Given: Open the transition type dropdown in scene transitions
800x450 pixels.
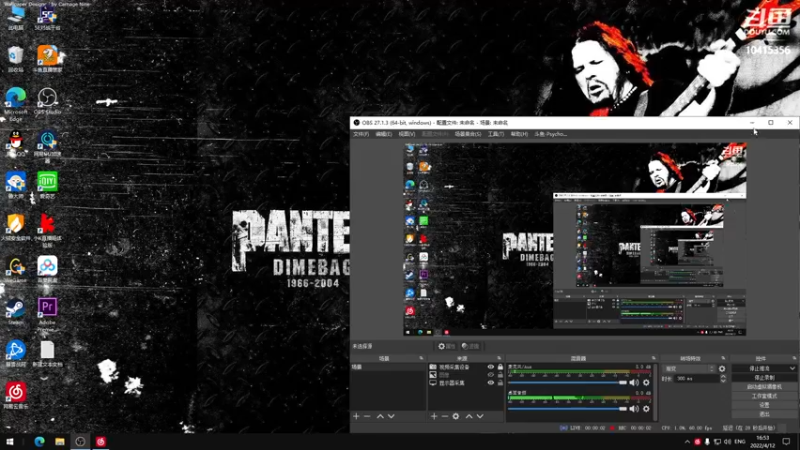Looking at the screenshot, I should click(689, 368).
